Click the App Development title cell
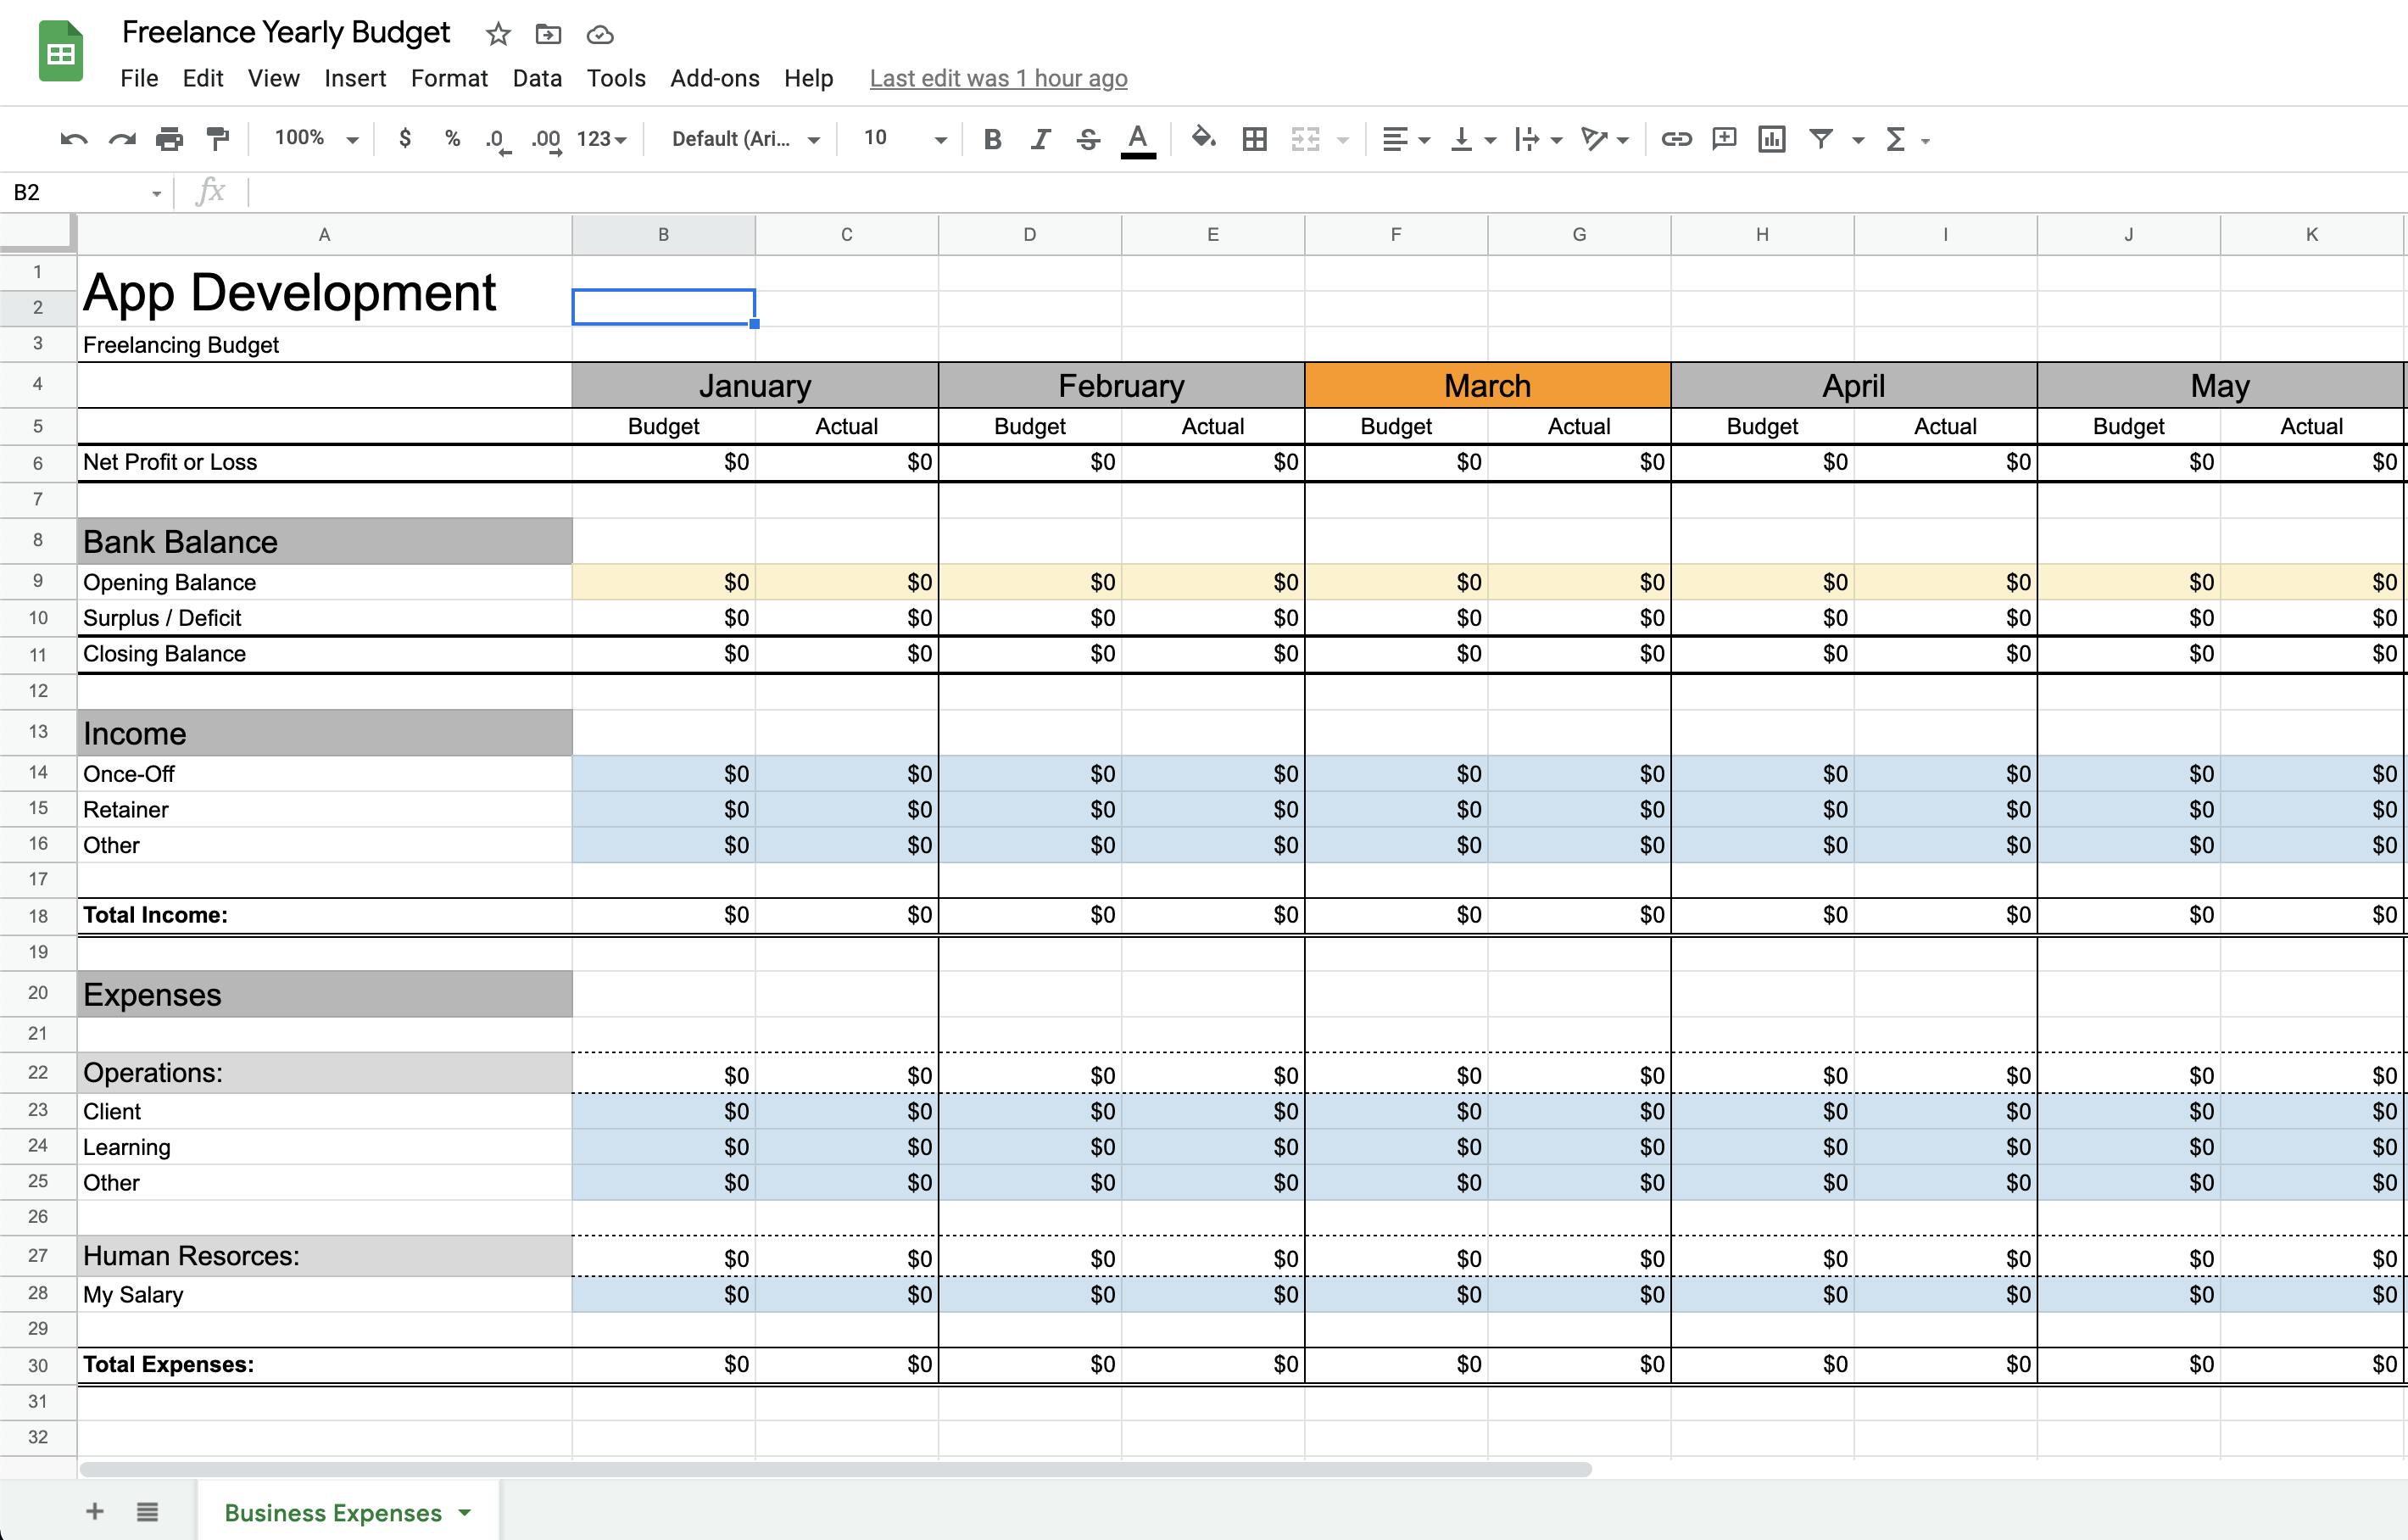The width and height of the screenshot is (2408, 1540). [325, 291]
